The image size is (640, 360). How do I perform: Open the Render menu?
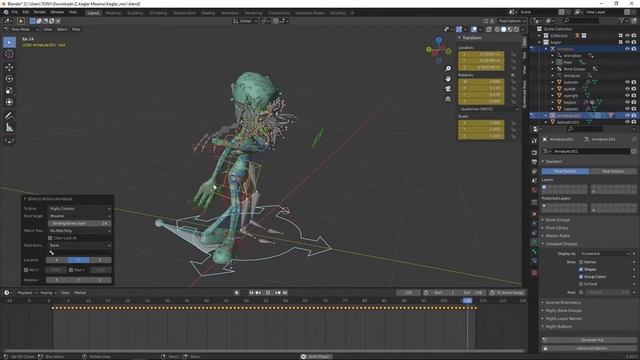coord(40,12)
